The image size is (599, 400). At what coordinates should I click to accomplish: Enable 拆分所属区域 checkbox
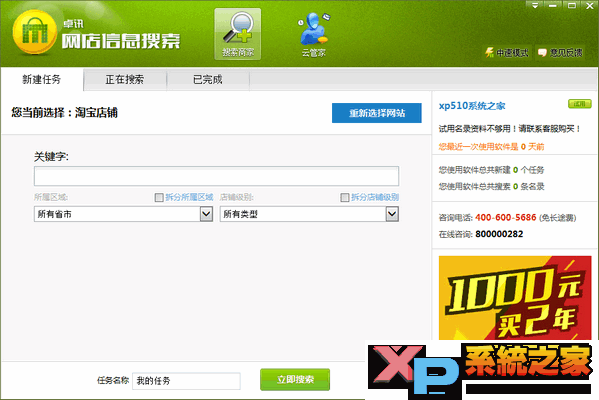coord(159,197)
